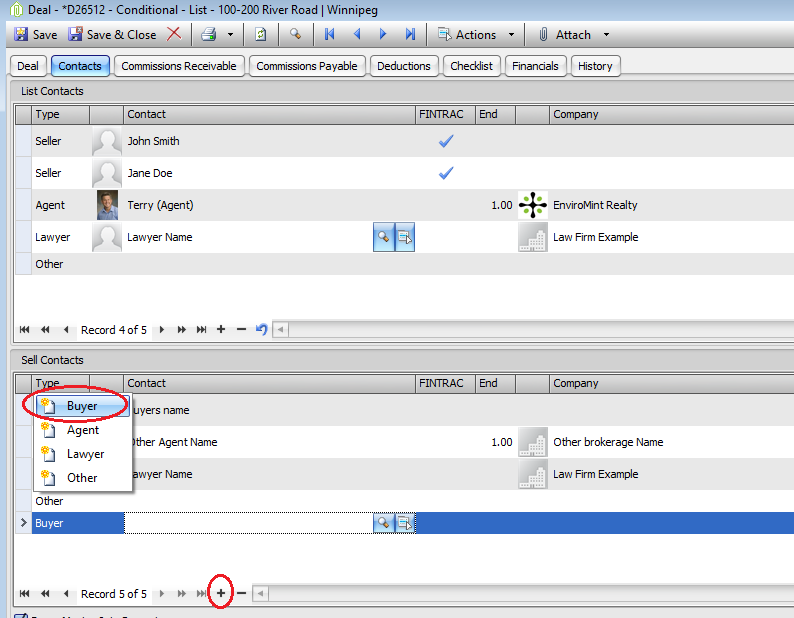Viewport: 794px width, 618px height.
Task: Go to next deal record arrow
Action: click(383, 34)
